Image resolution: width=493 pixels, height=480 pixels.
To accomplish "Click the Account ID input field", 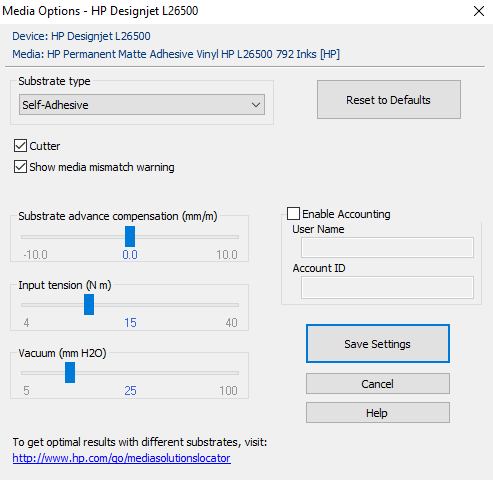I will (x=387, y=287).
